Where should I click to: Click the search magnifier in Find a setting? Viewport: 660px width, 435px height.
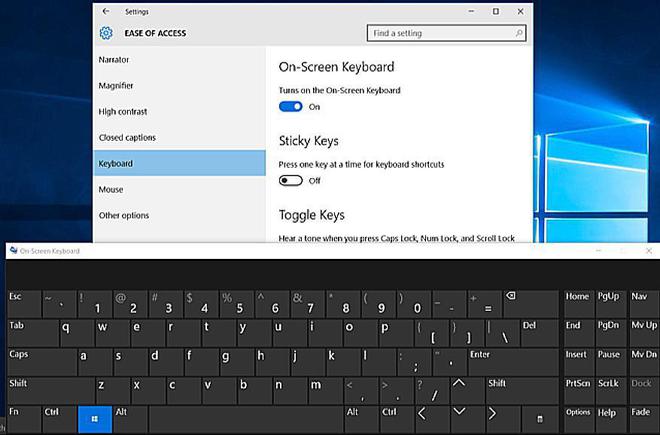519,33
